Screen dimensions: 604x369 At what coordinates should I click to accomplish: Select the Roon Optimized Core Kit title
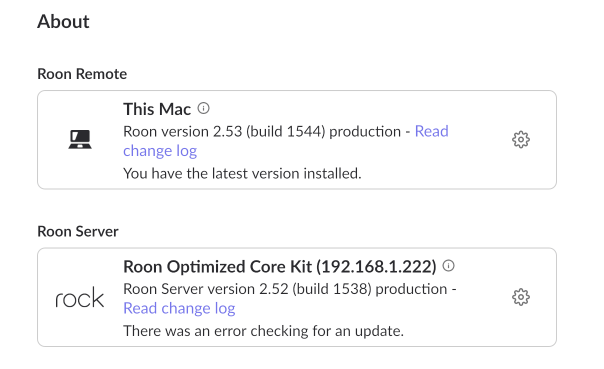280,267
